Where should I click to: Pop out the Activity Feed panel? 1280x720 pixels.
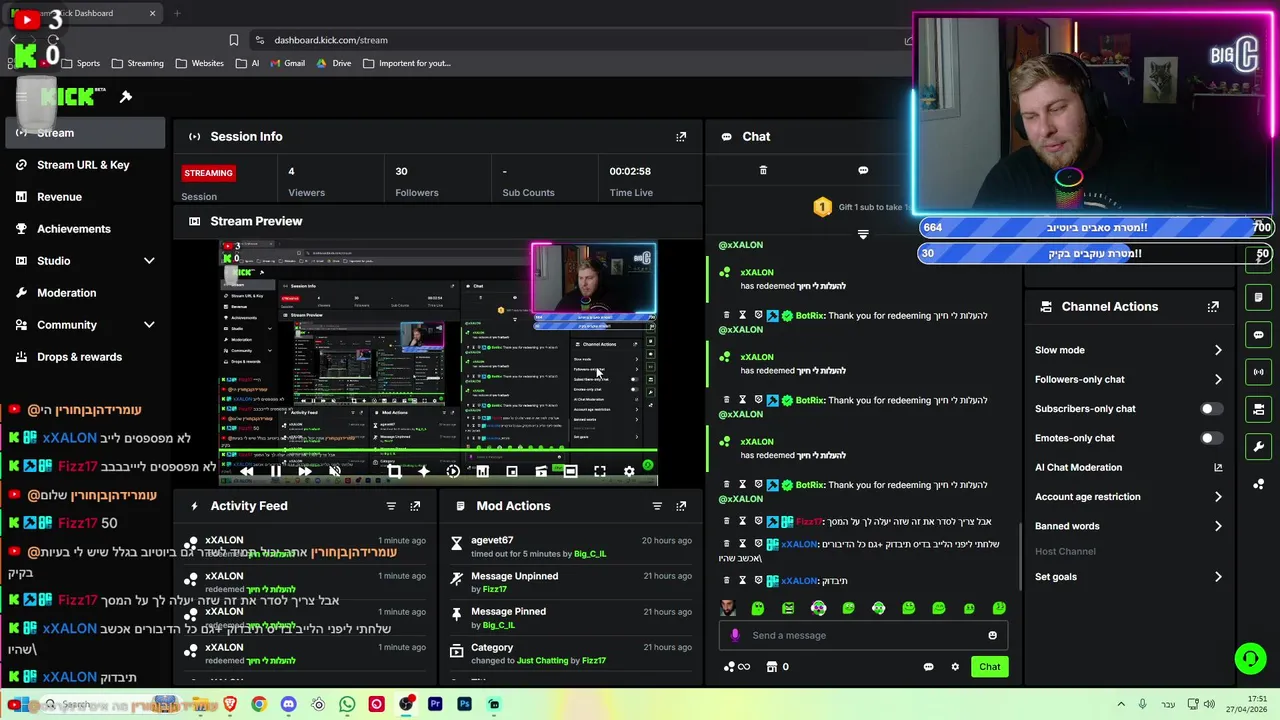(415, 506)
